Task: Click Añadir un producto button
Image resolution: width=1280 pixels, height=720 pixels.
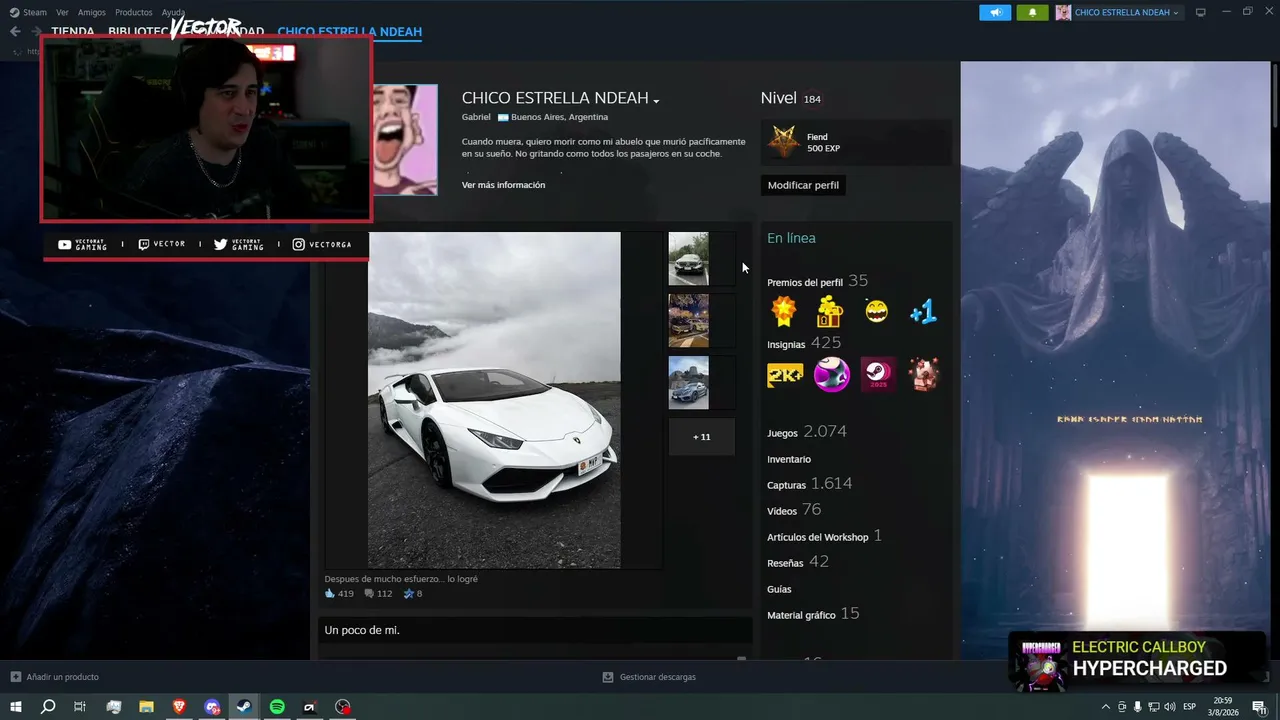Action: tap(55, 677)
